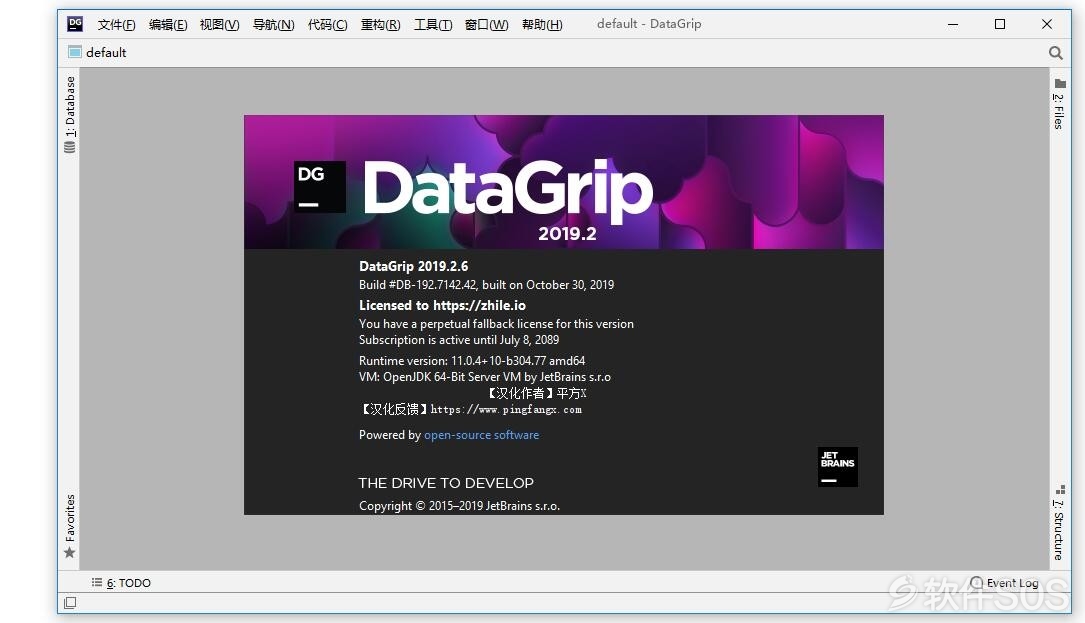This screenshot has height=623, width=1085.
Task: Click the Runtime version line
Action: pos(472,361)
